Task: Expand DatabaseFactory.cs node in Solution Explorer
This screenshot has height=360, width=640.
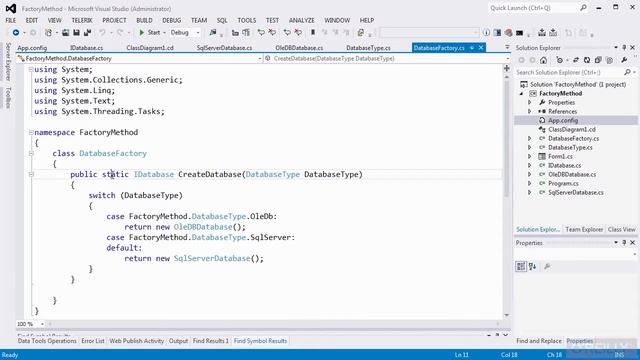Action: pos(529,138)
